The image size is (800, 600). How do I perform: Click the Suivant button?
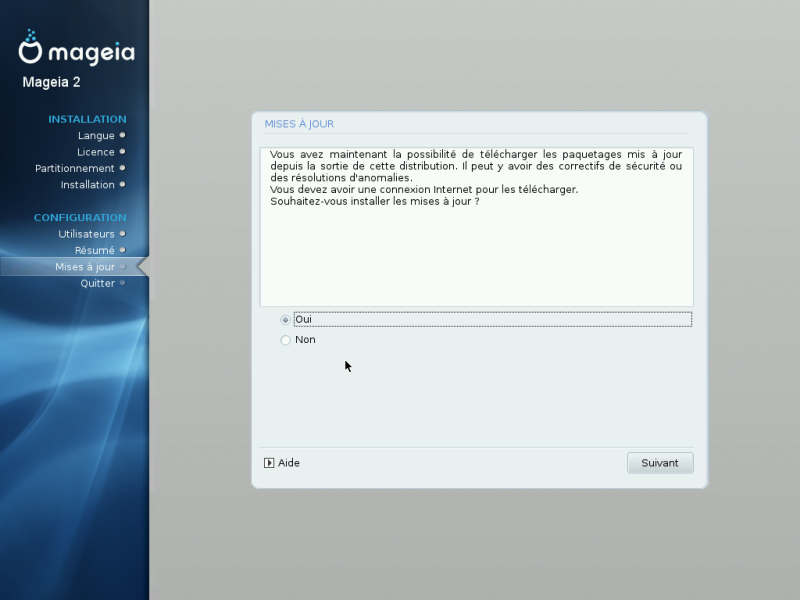pos(660,463)
